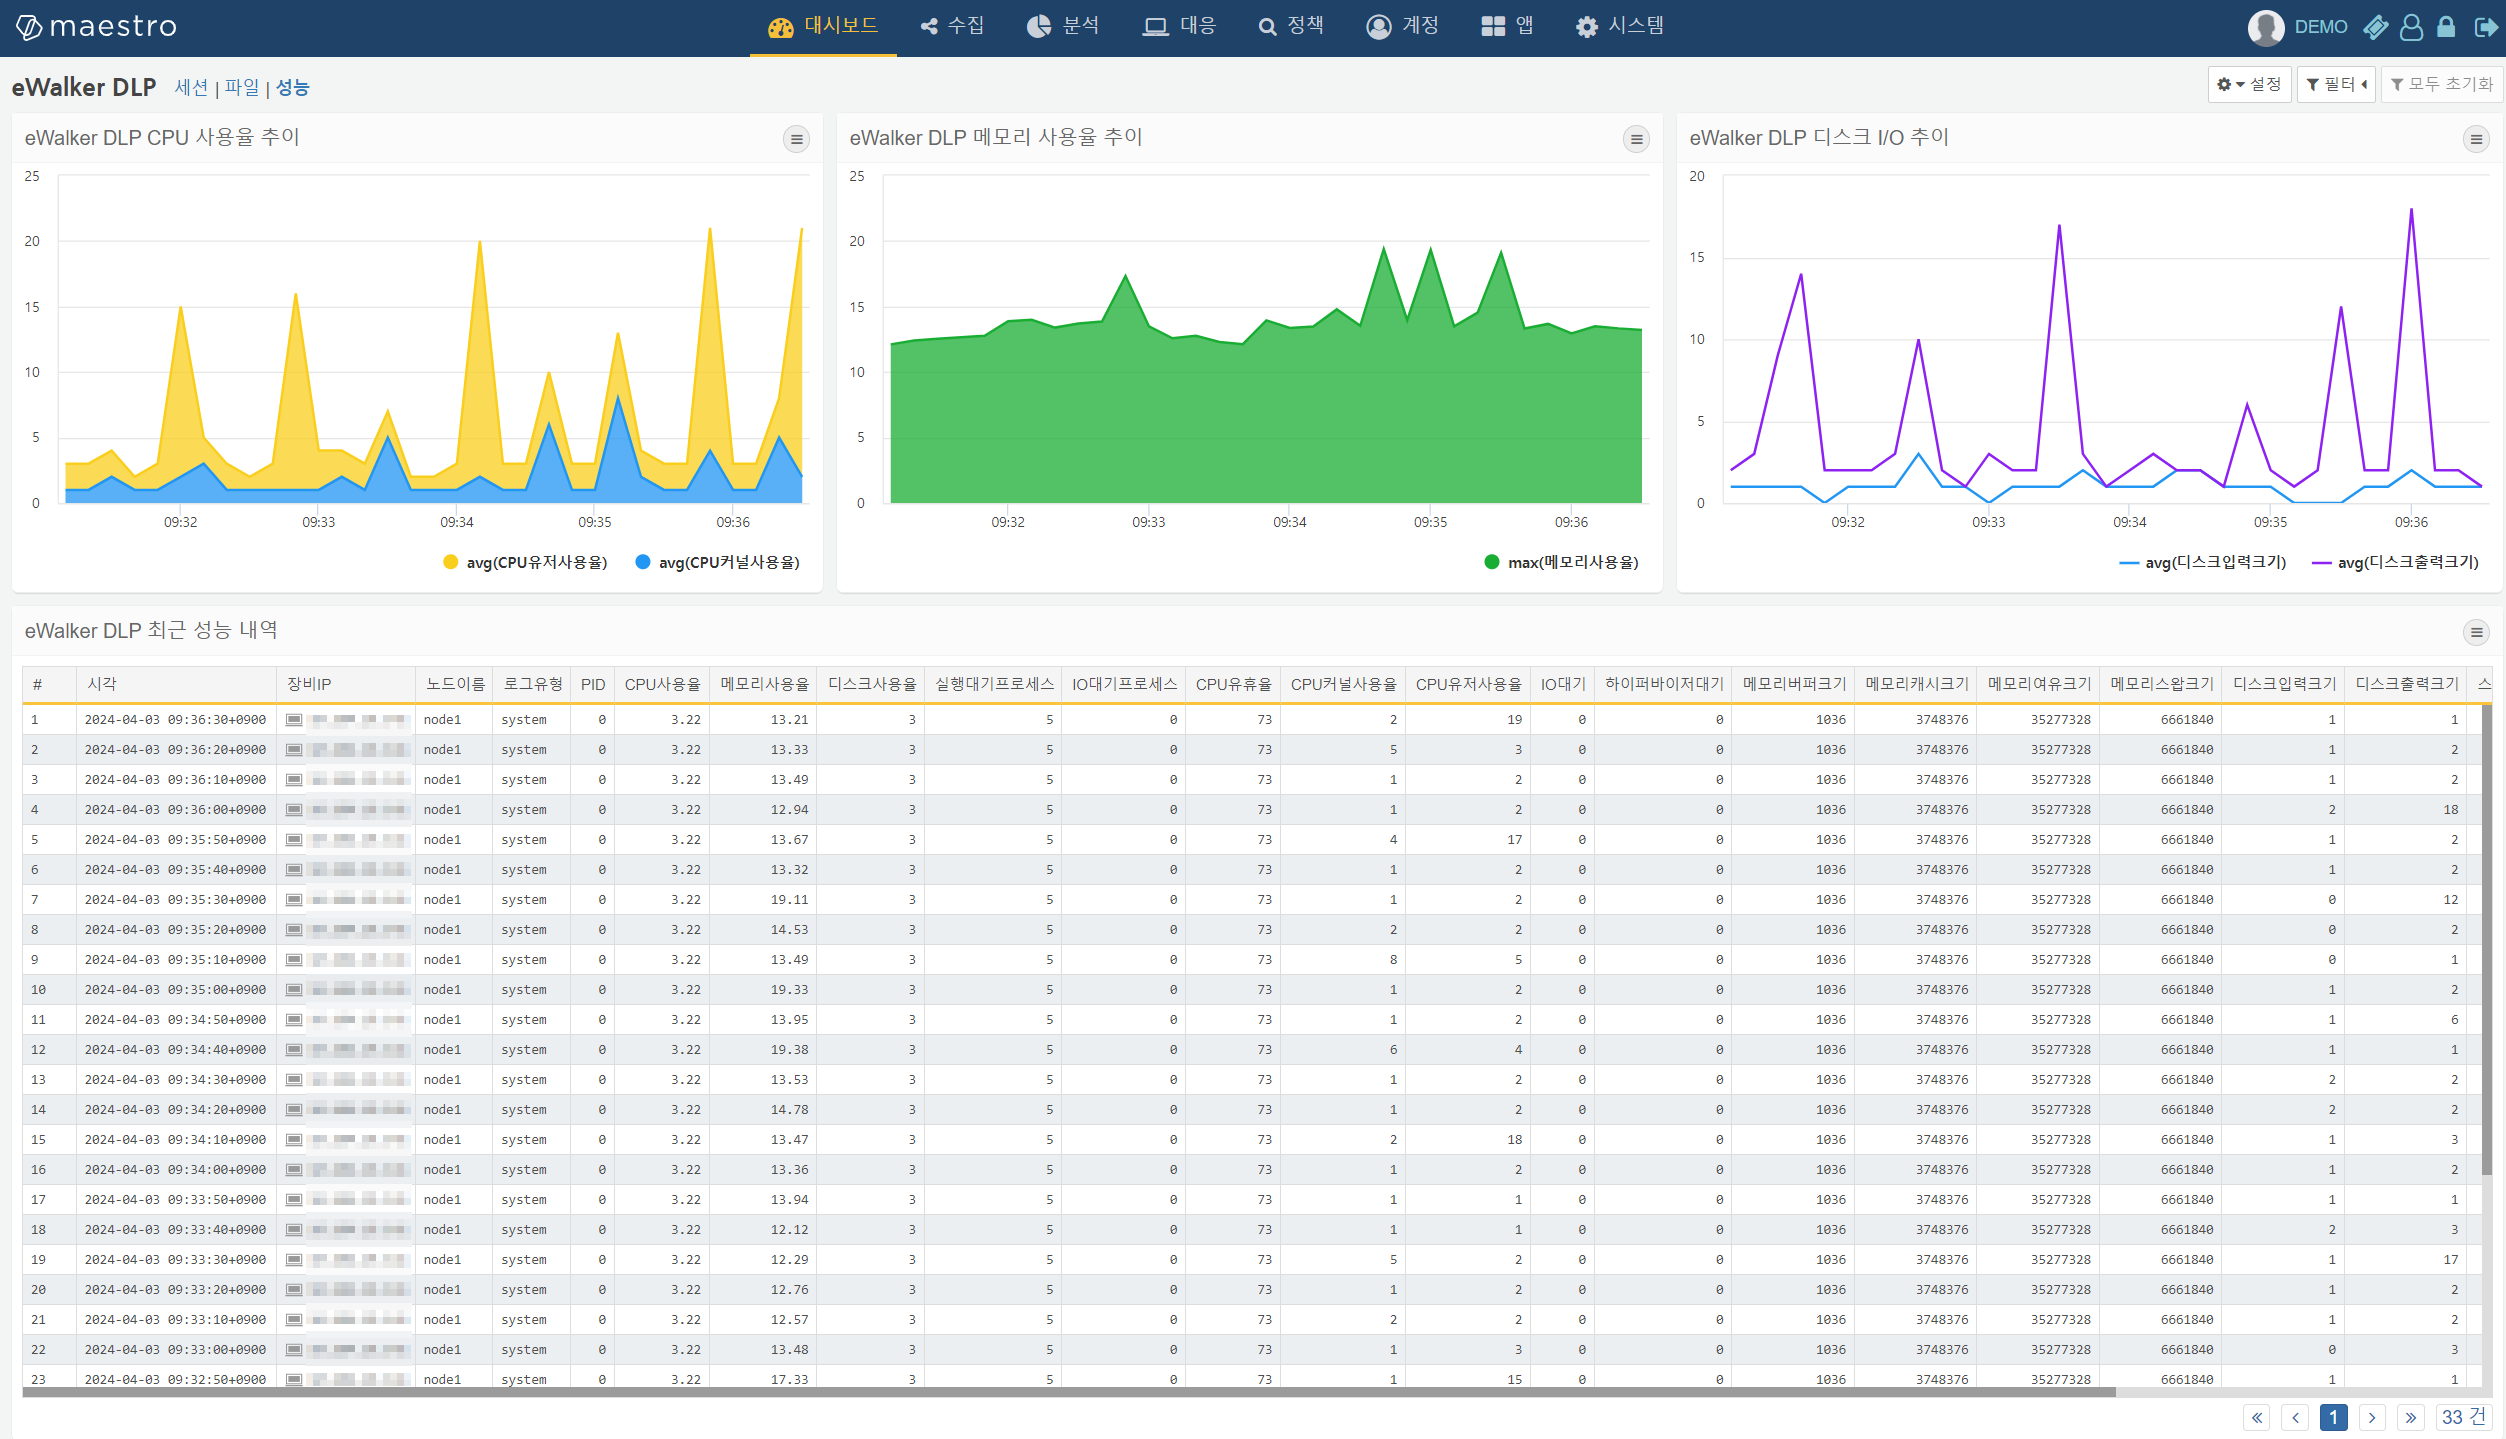Sort table by 노드이름 column
Viewport: 2506px width, 1439px height.
pos(455,684)
